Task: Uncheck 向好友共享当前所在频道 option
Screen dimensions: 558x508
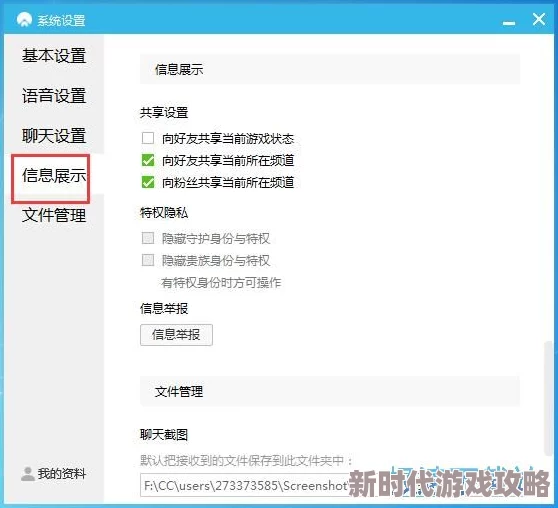Action: [148, 160]
